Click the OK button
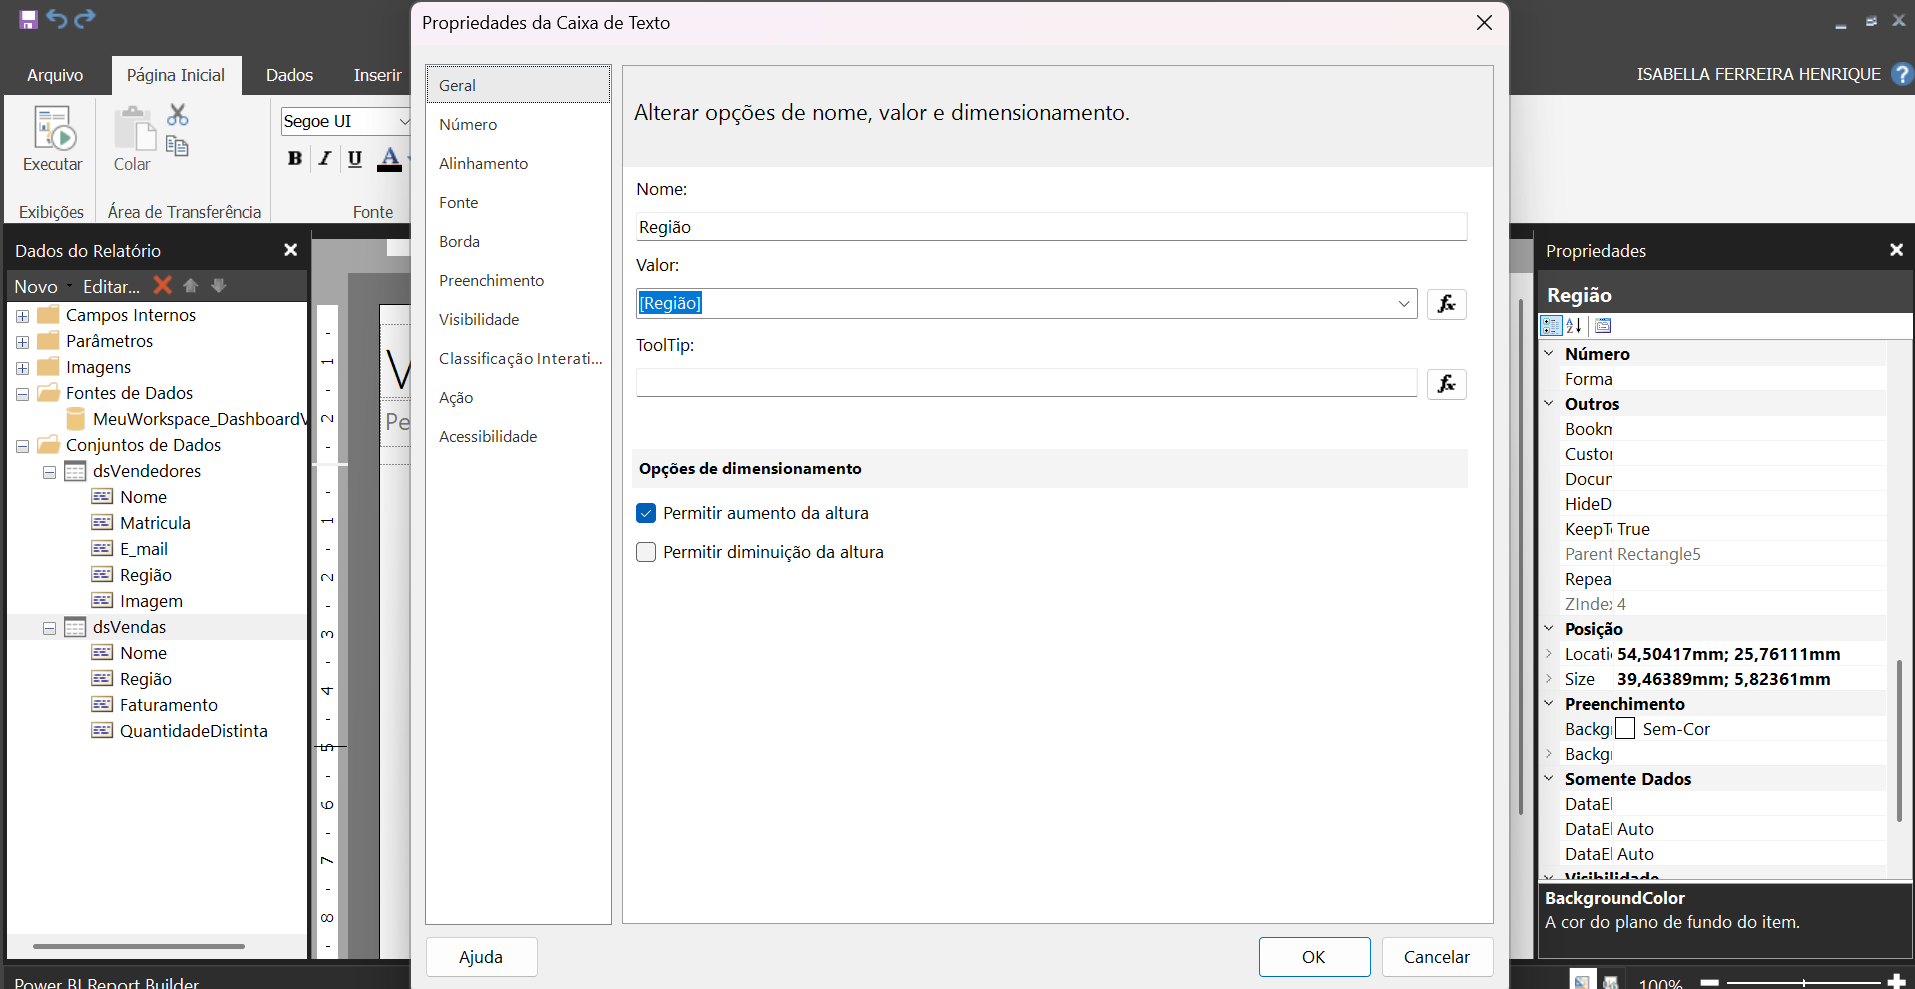 pos(1314,957)
